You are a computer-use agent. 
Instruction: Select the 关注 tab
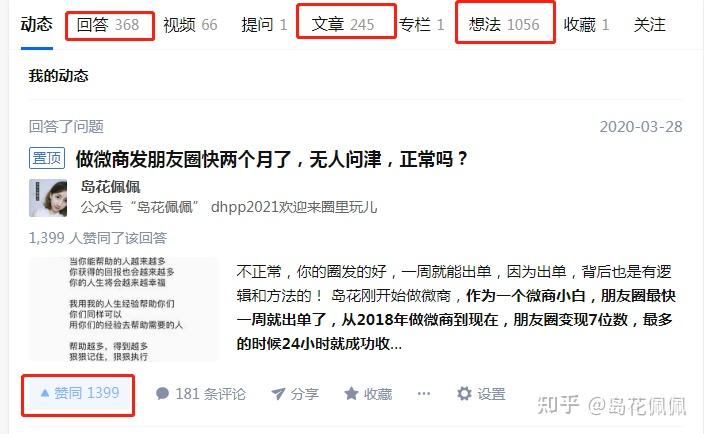pos(649,25)
